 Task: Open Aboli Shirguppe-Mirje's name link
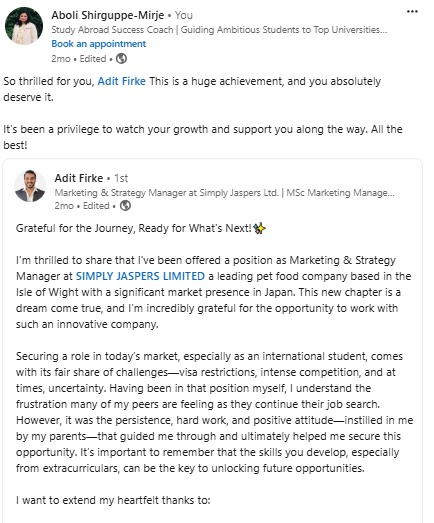pyautogui.click(x=107, y=15)
